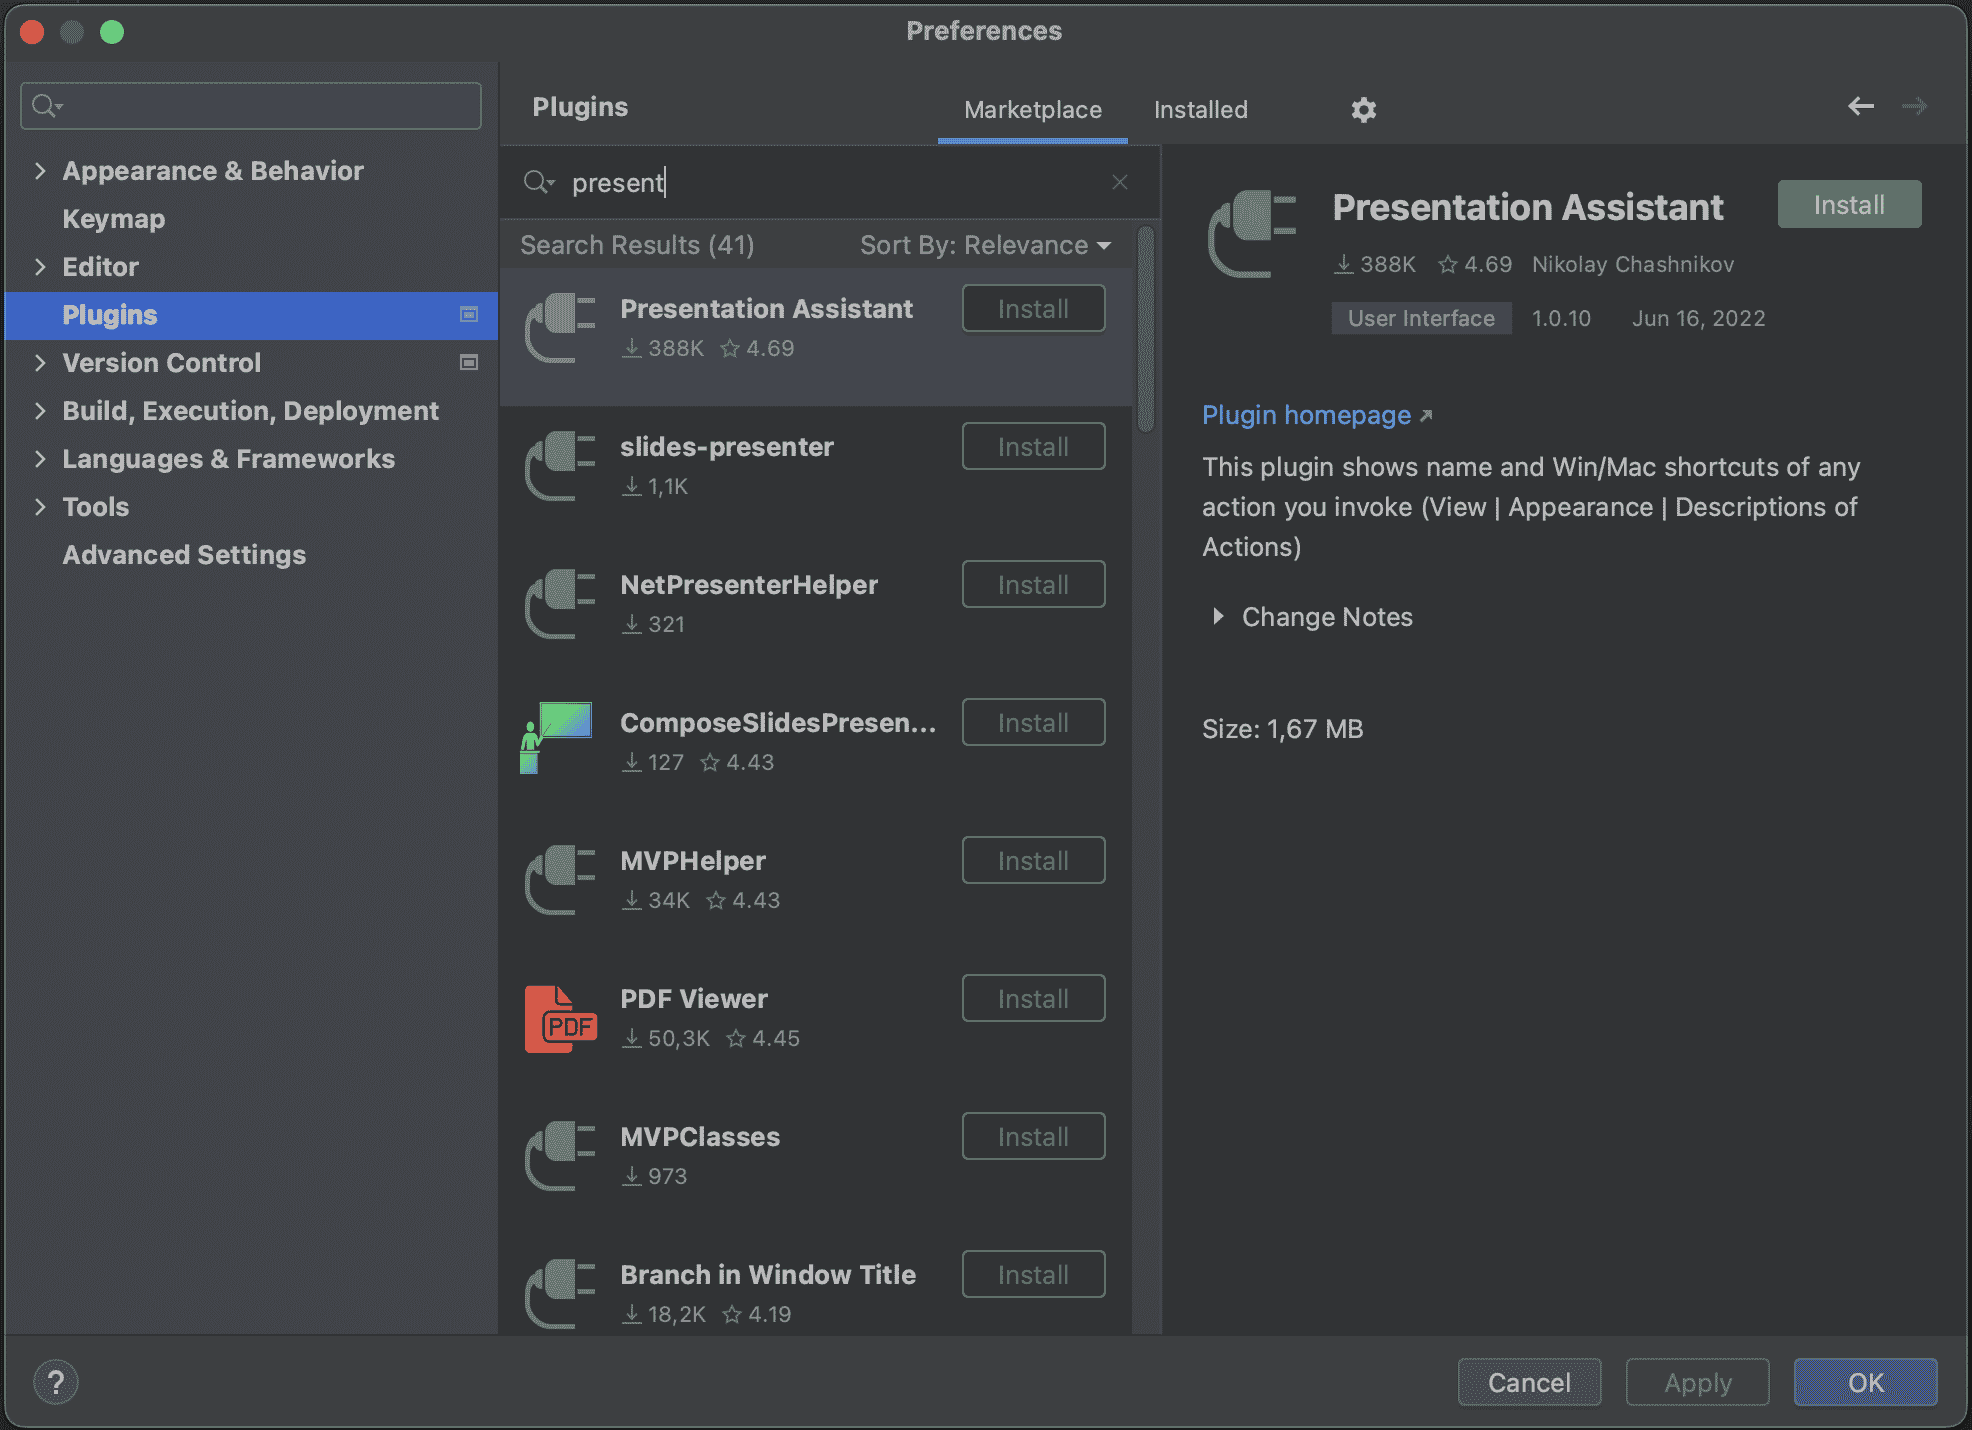Screen dimensions: 1972x1430
Task: Click the help question mark icon
Action: click(57, 1382)
